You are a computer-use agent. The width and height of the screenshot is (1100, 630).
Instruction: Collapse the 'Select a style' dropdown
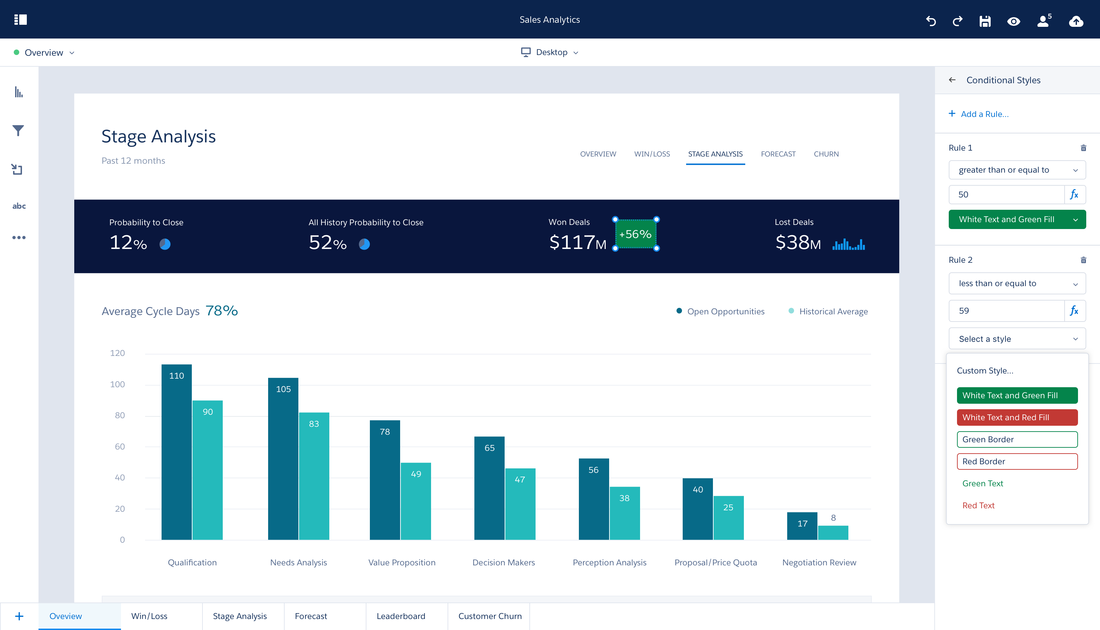pyautogui.click(x=1017, y=339)
